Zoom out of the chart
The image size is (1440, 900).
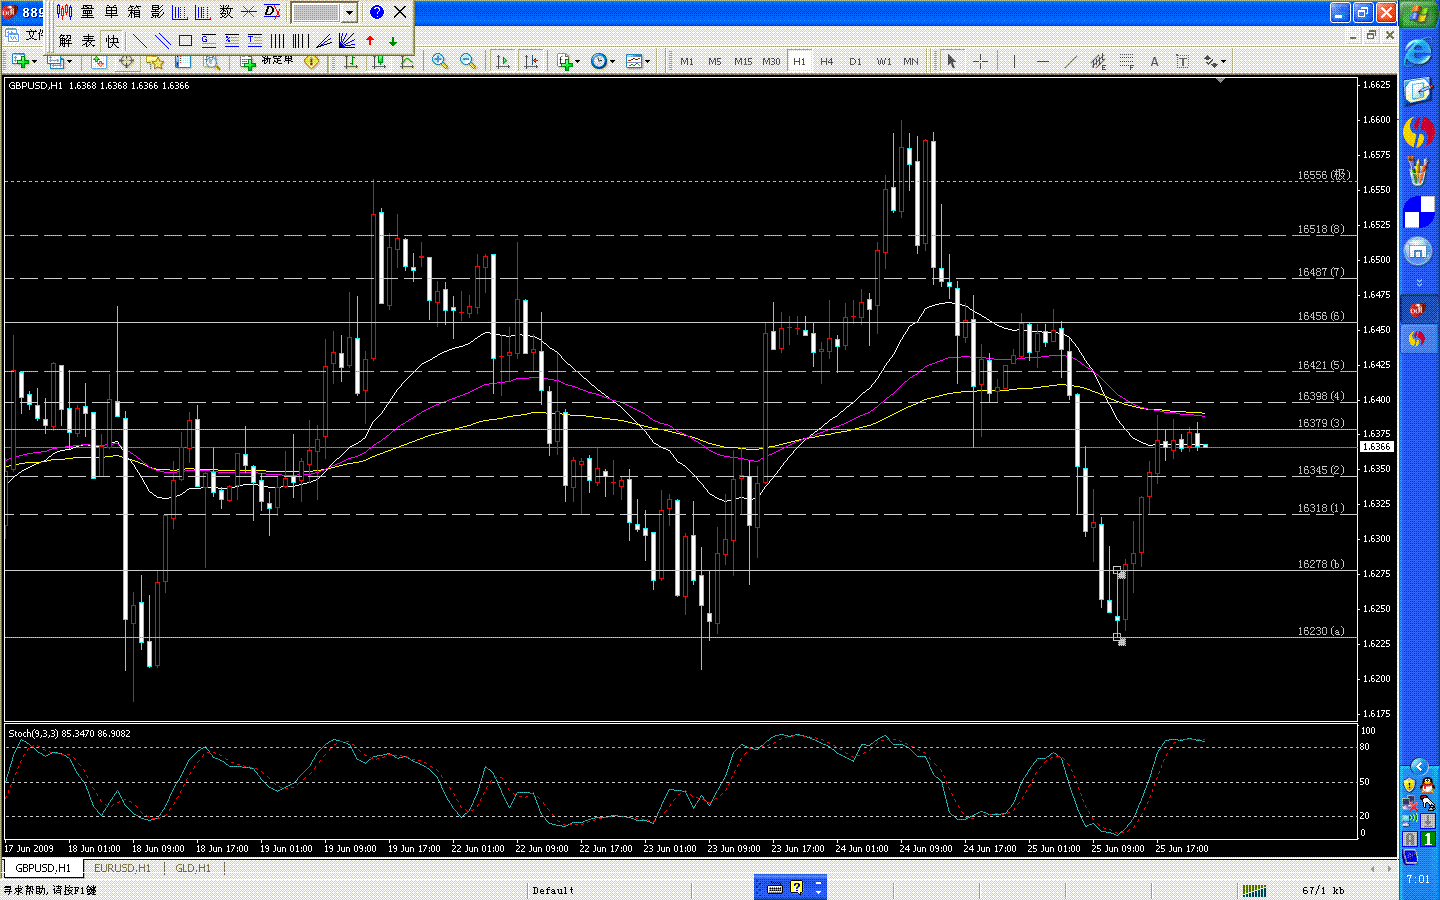pos(467,61)
